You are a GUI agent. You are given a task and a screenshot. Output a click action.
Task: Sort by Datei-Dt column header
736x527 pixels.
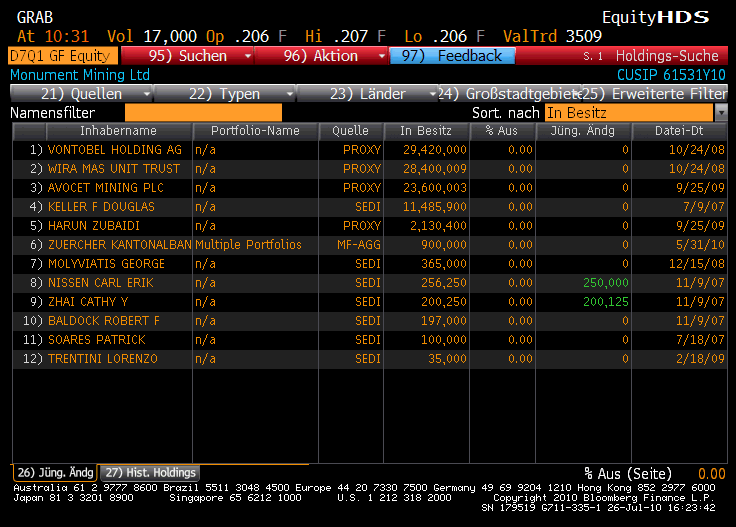click(679, 131)
